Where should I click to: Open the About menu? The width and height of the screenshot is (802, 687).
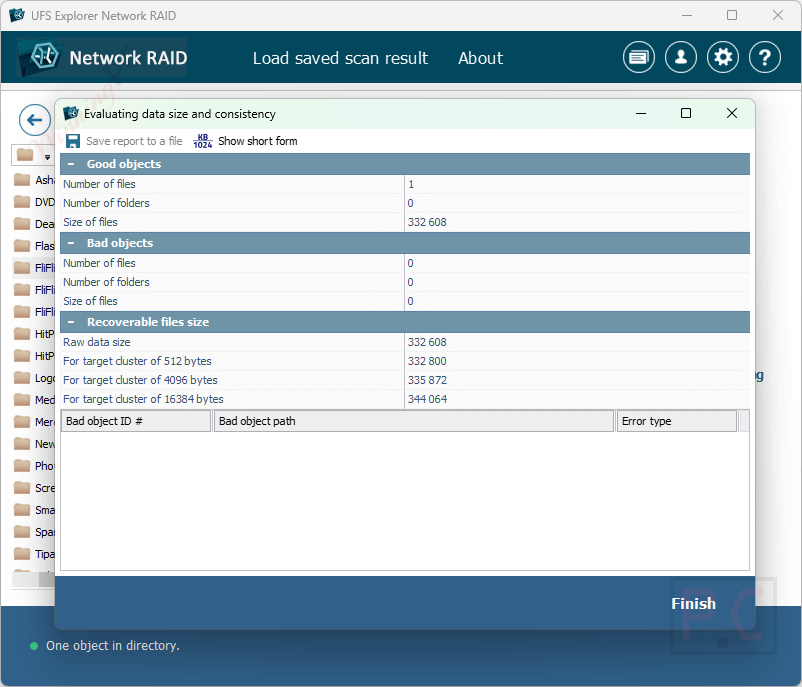pyautogui.click(x=480, y=58)
